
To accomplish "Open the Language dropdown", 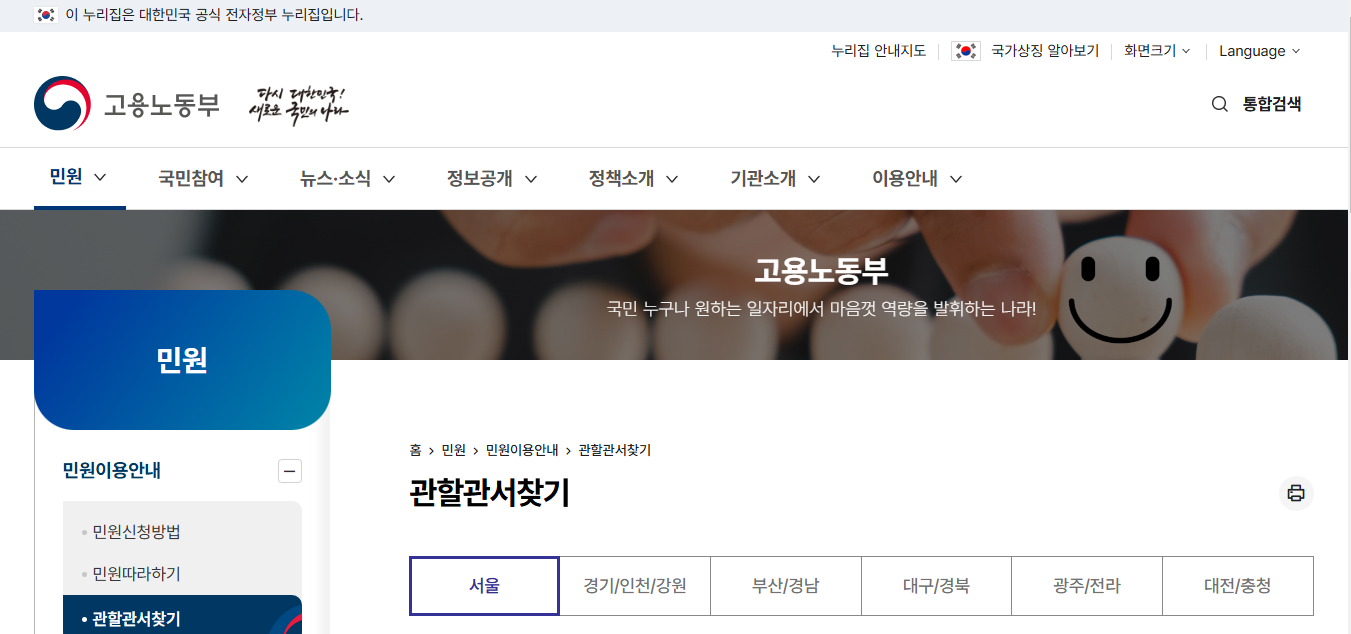I will point(1259,50).
